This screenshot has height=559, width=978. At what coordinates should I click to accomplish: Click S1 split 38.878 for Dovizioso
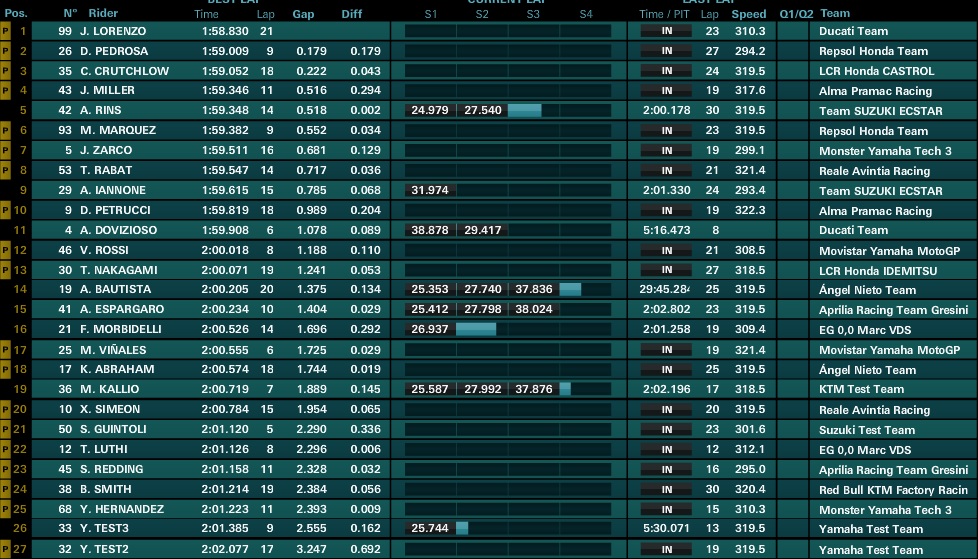[x=430, y=230]
